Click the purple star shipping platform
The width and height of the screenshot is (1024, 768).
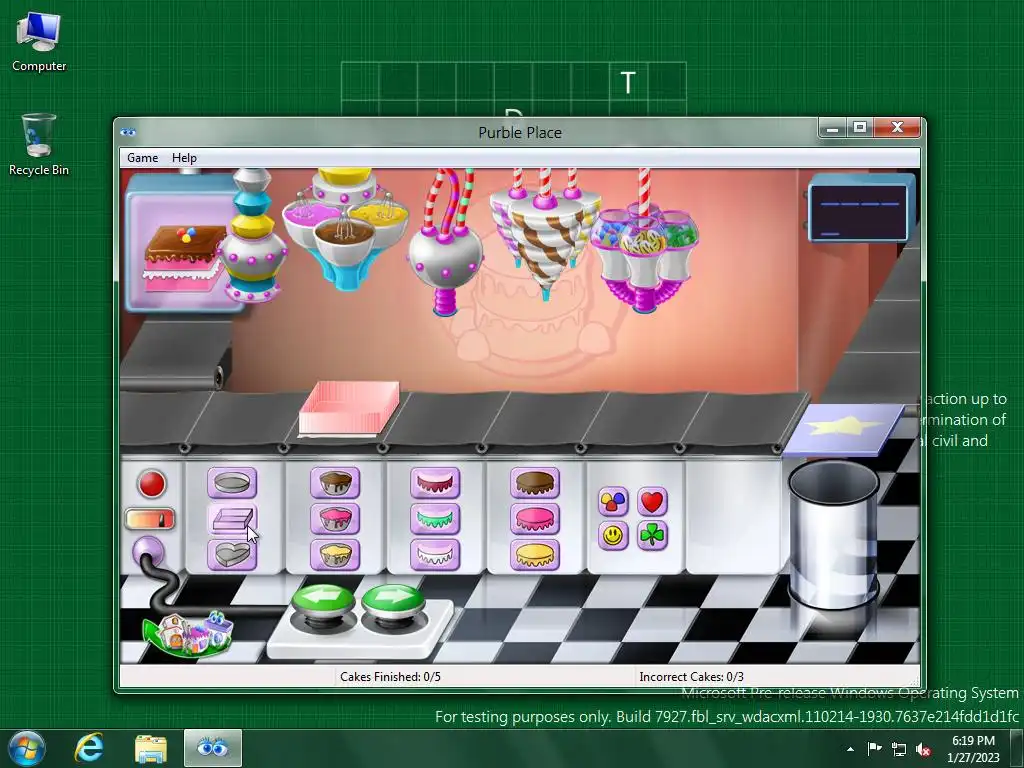pyautogui.click(x=844, y=430)
